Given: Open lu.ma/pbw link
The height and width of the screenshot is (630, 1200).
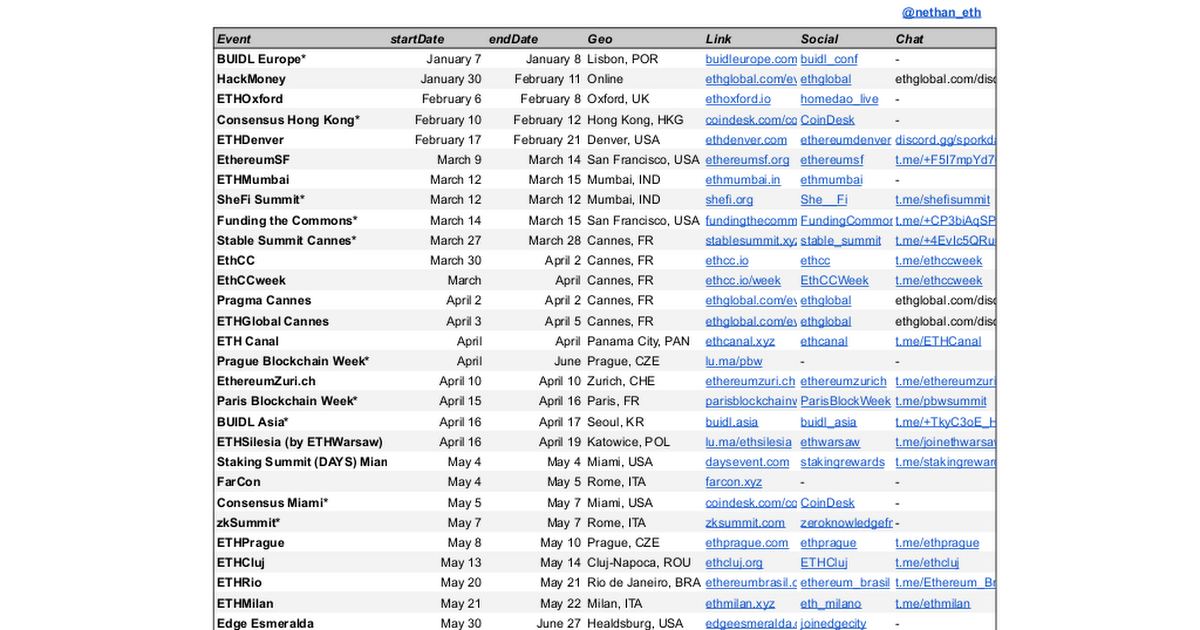Looking at the screenshot, I should coord(734,361).
